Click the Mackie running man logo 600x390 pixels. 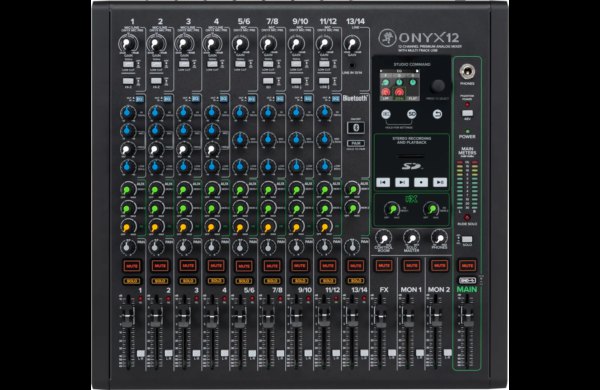[x=387, y=38]
